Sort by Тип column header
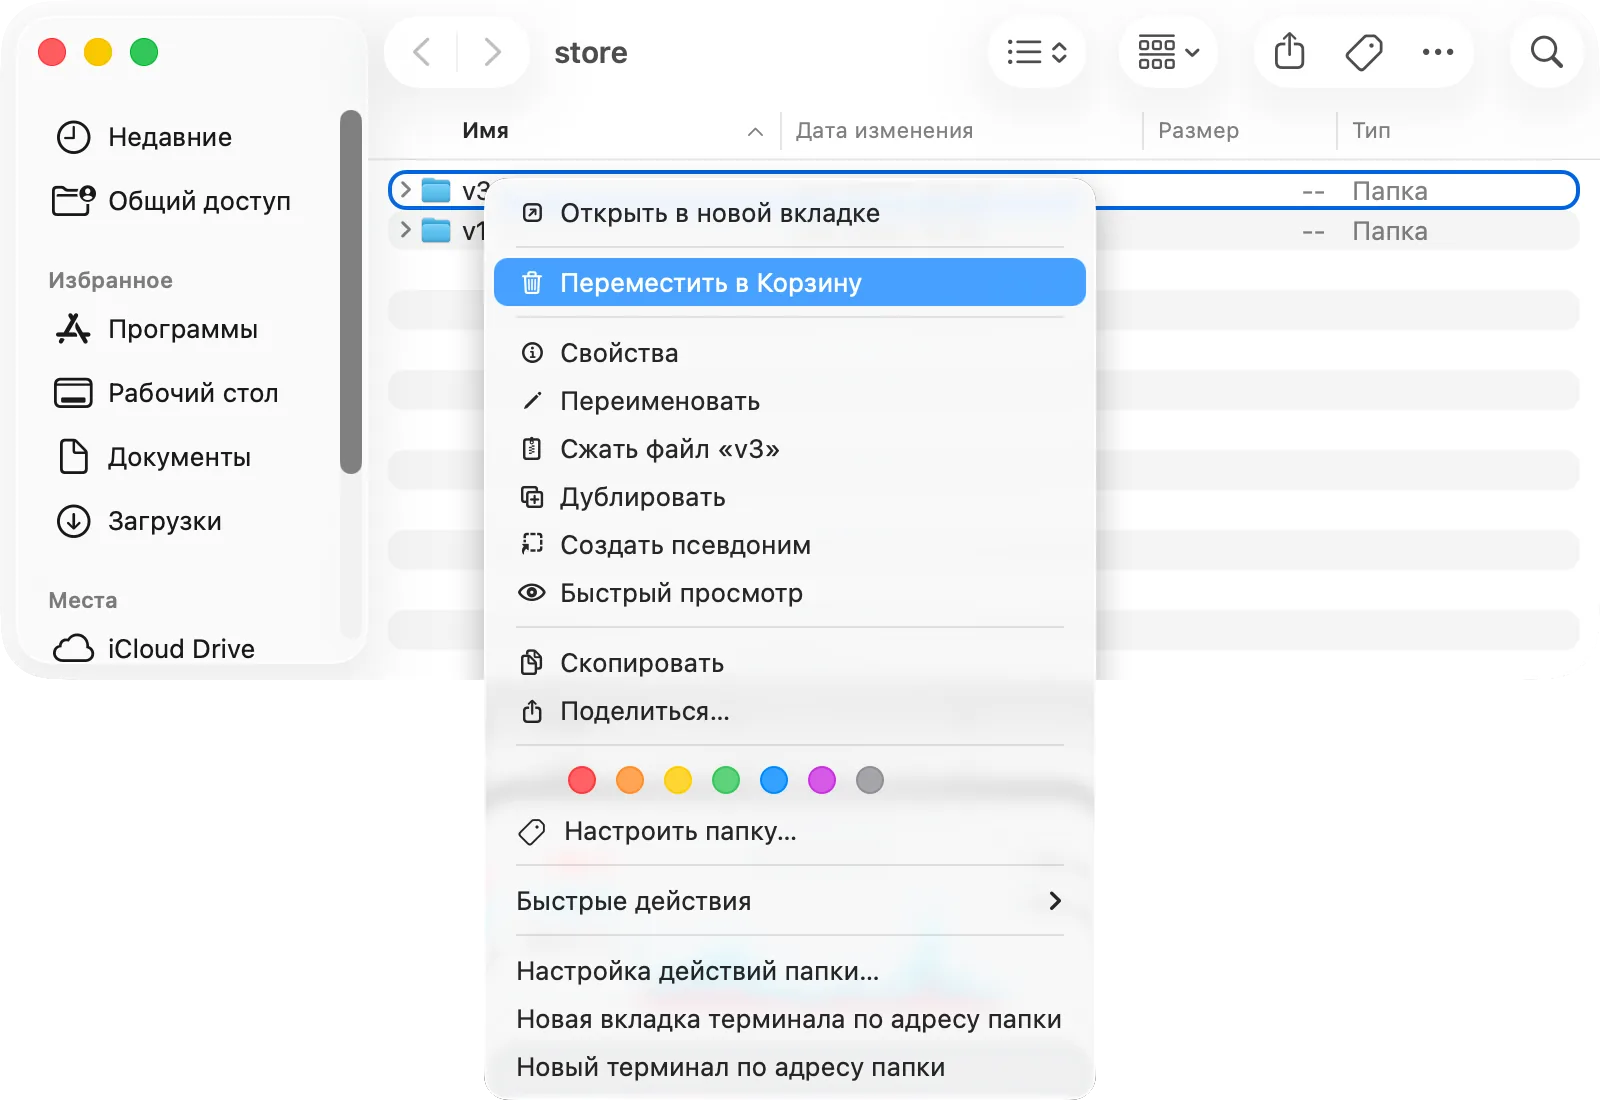Viewport: 1600px width, 1100px height. click(x=1371, y=130)
